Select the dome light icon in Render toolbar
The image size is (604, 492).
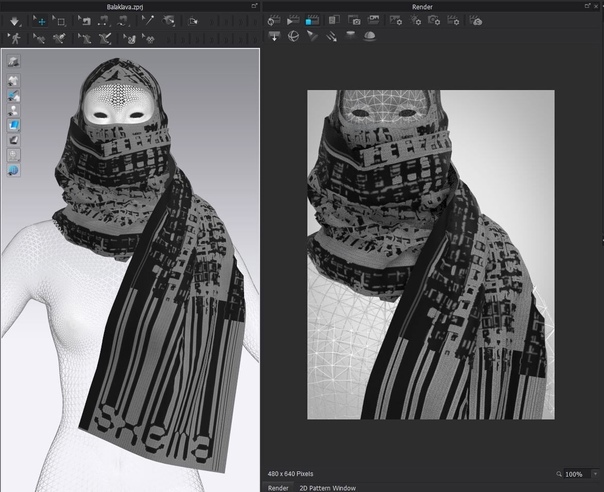(x=370, y=36)
